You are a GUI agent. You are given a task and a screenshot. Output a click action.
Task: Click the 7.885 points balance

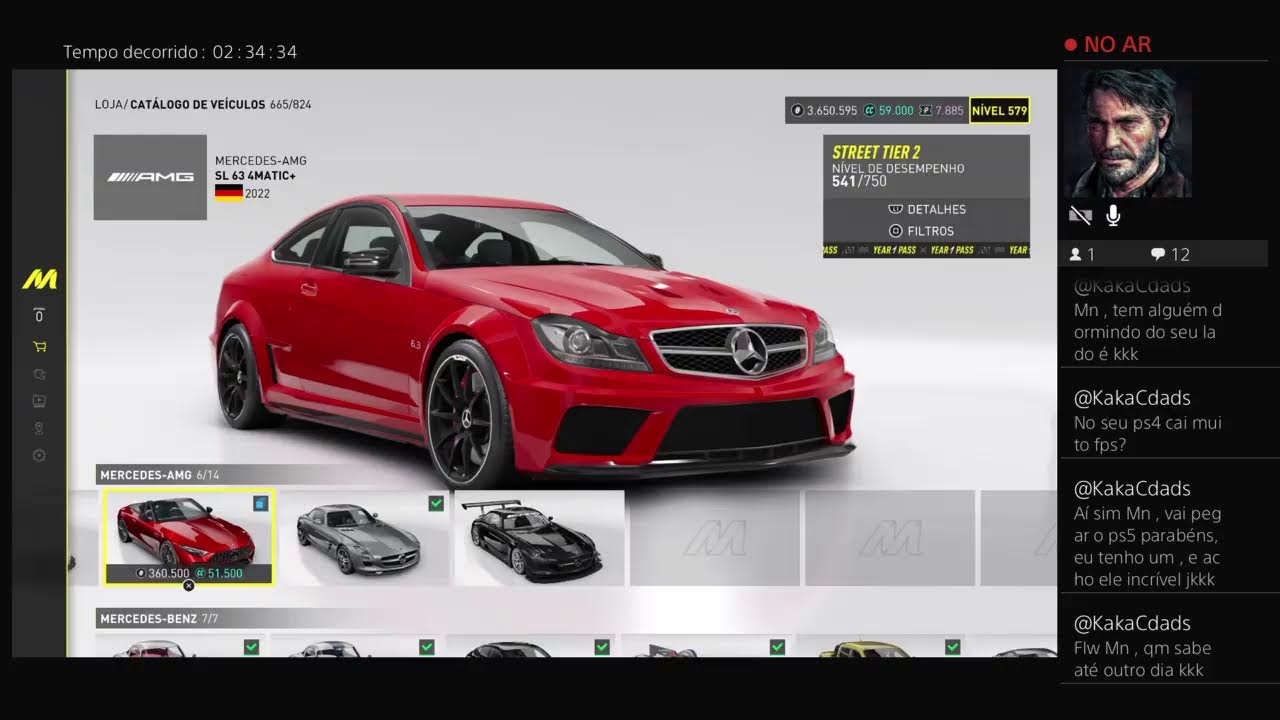(x=949, y=110)
